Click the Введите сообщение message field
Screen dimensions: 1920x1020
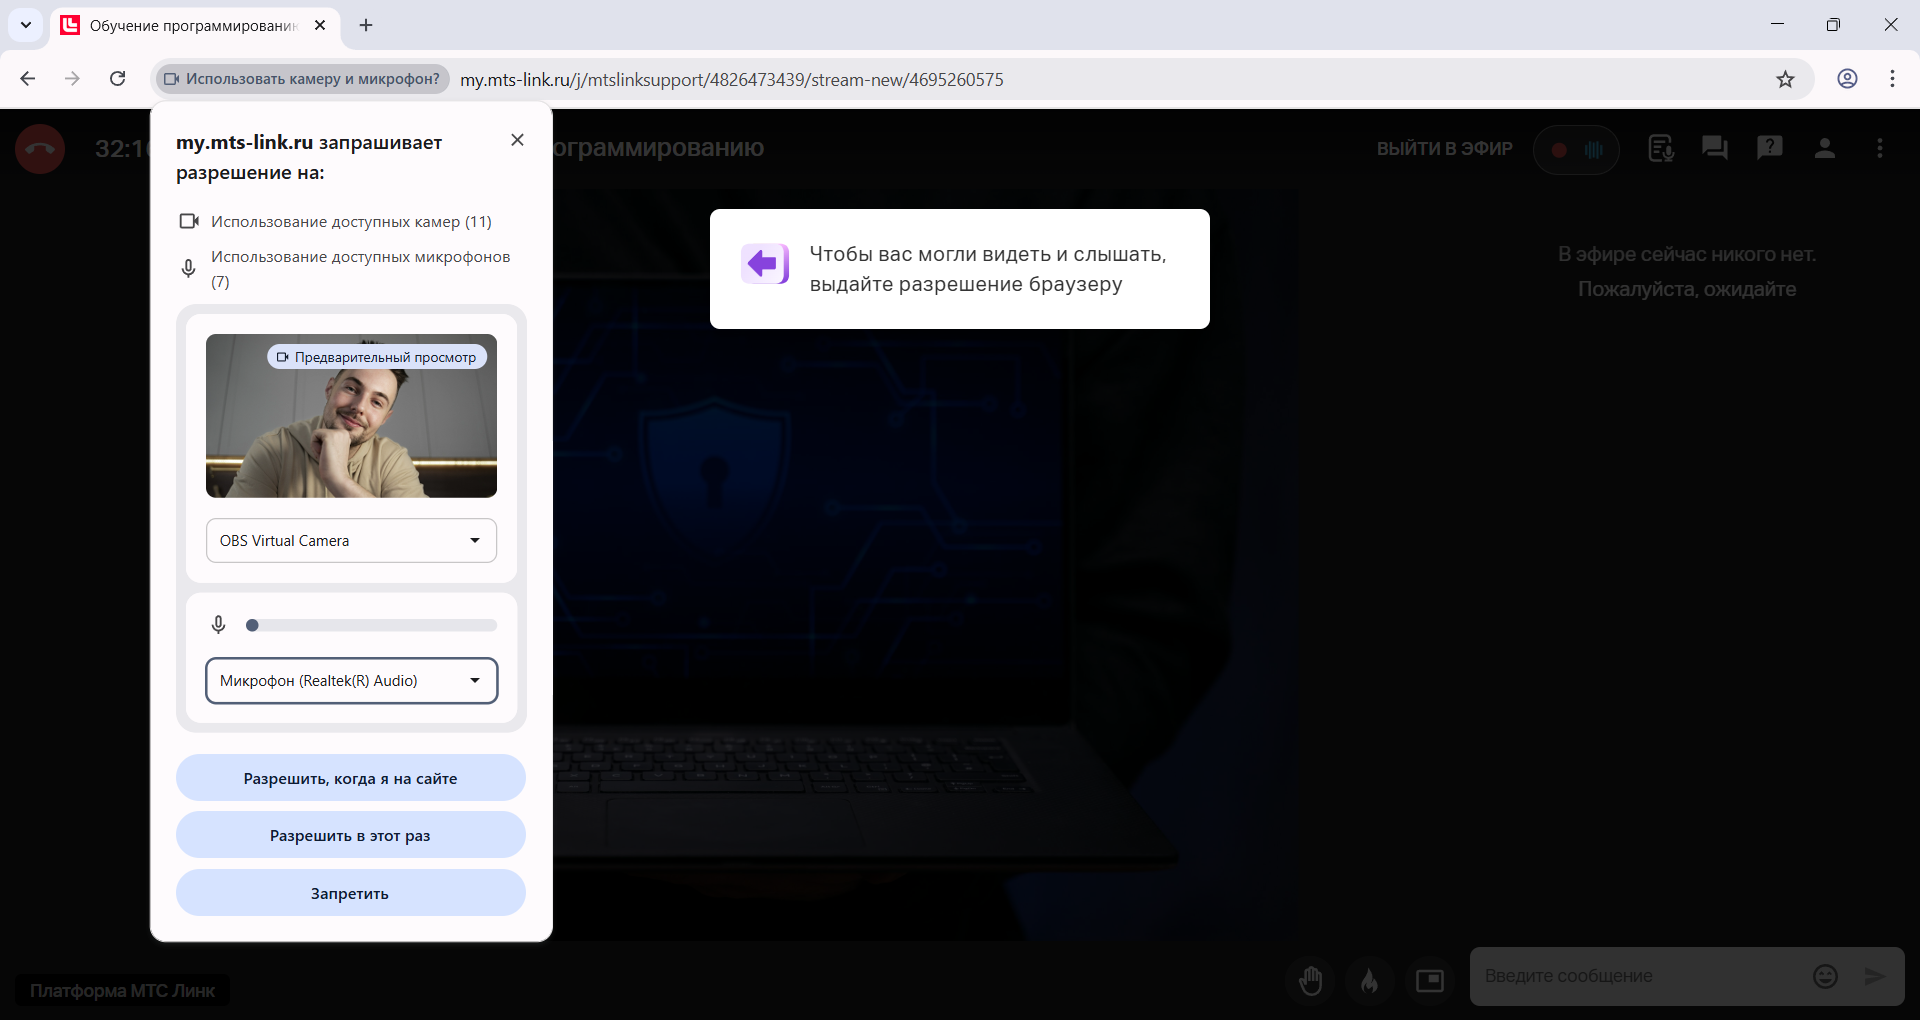pyautogui.click(x=1640, y=976)
